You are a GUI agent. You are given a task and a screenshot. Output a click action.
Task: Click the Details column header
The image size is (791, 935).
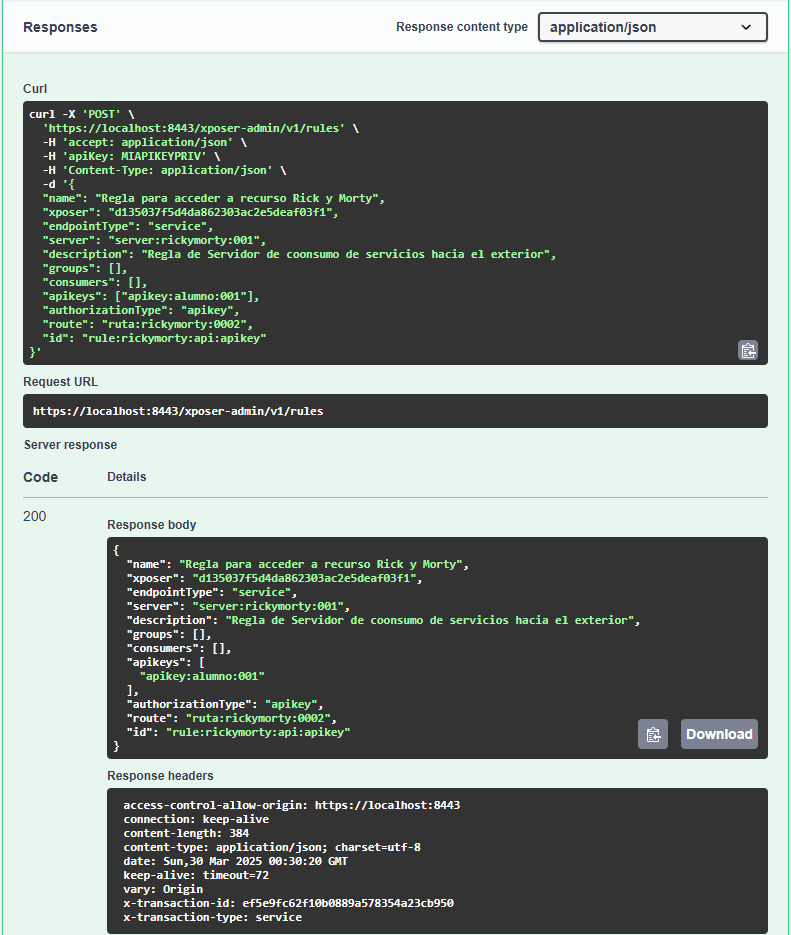pos(127,477)
